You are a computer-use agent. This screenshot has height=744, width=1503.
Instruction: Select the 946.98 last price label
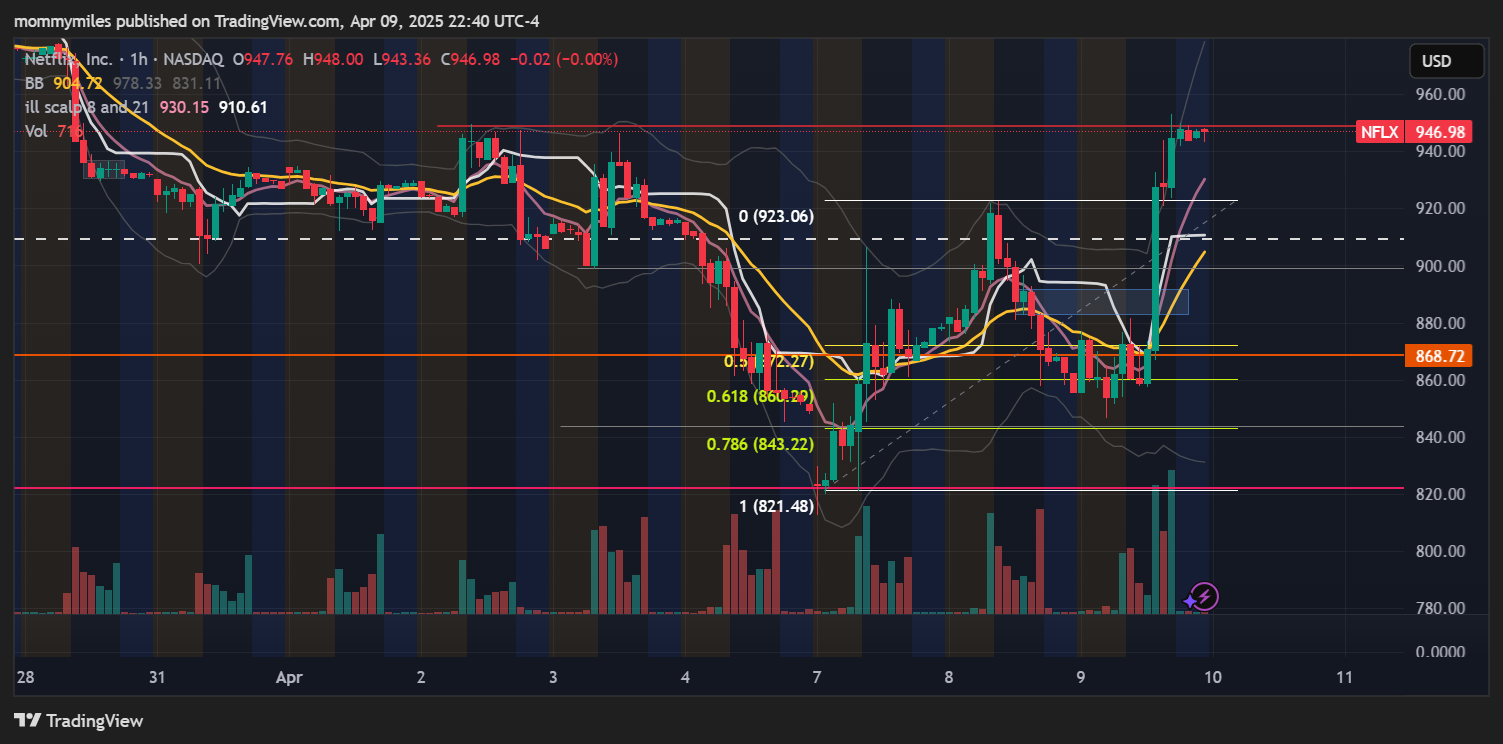click(x=1440, y=132)
